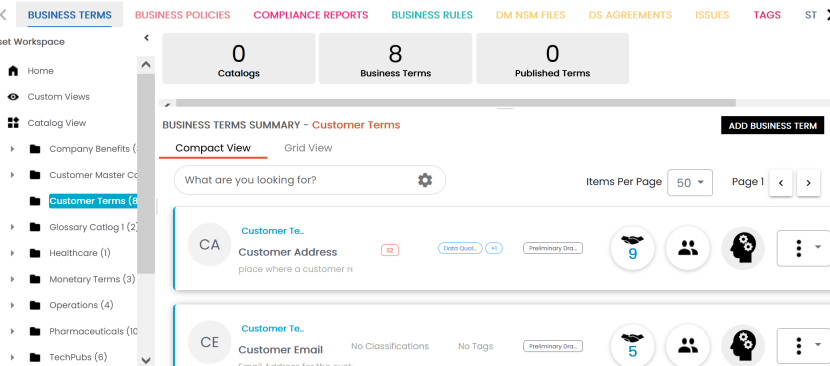The height and width of the screenshot is (366, 830).
Task: Open the Compliance Reports tab
Action: 311,15
